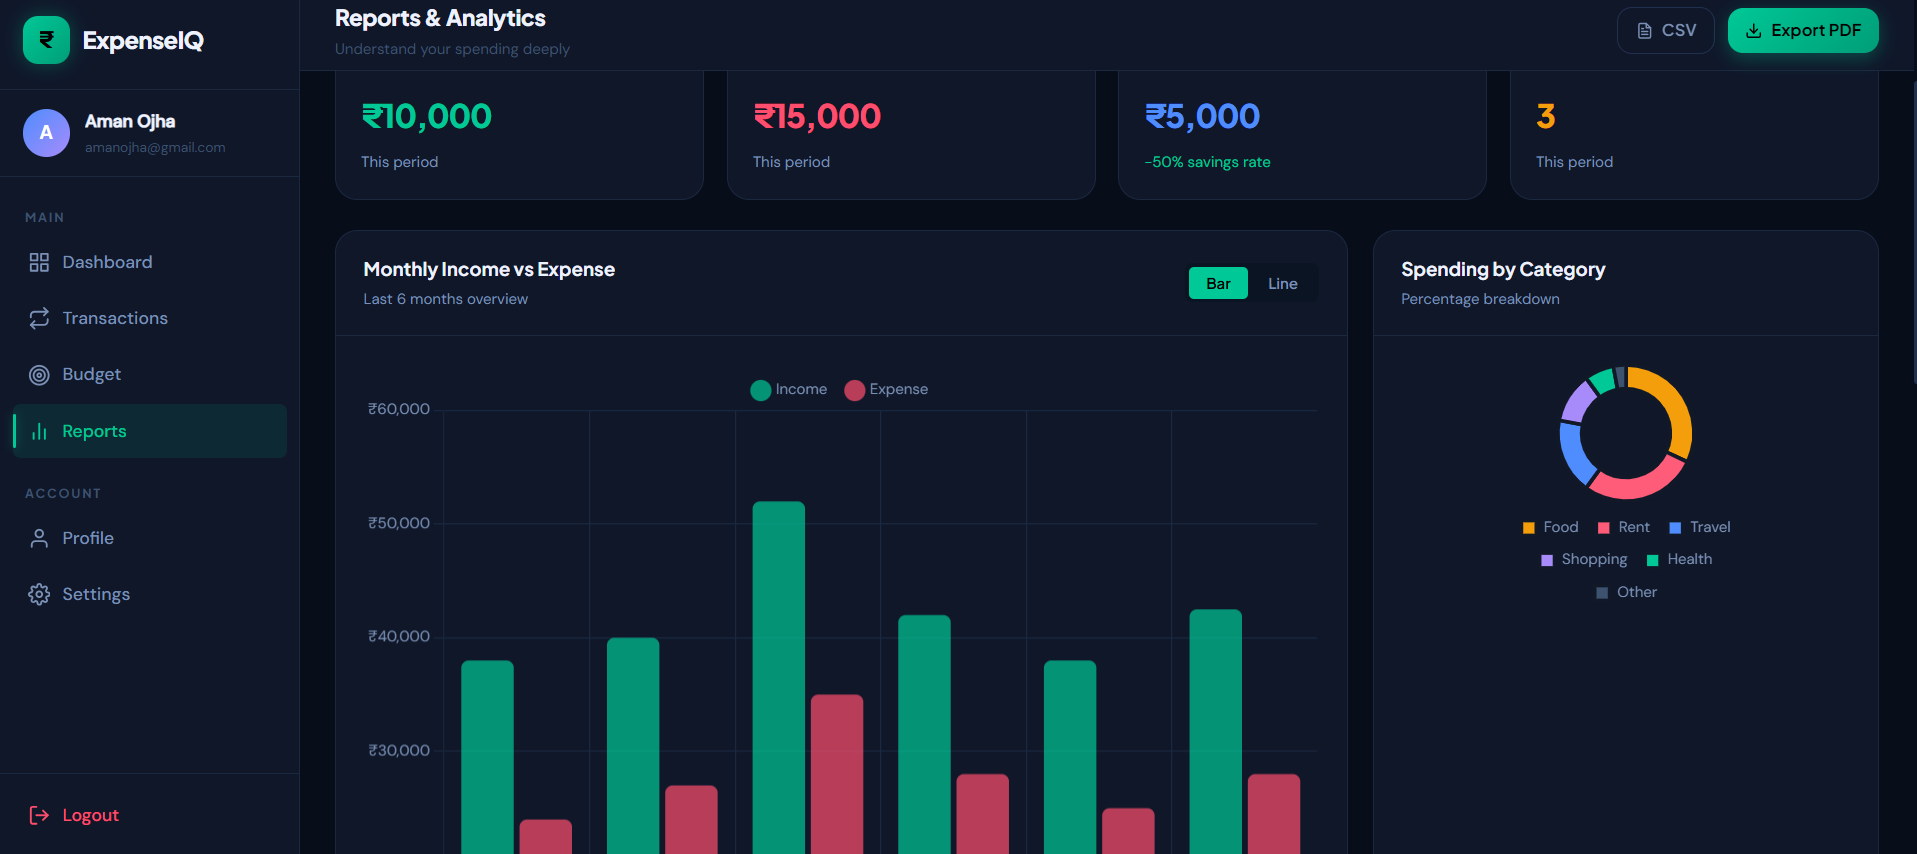This screenshot has height=854, width=1917.
Task: Click the tallest red expense bar
Action: tap(837, 774)
